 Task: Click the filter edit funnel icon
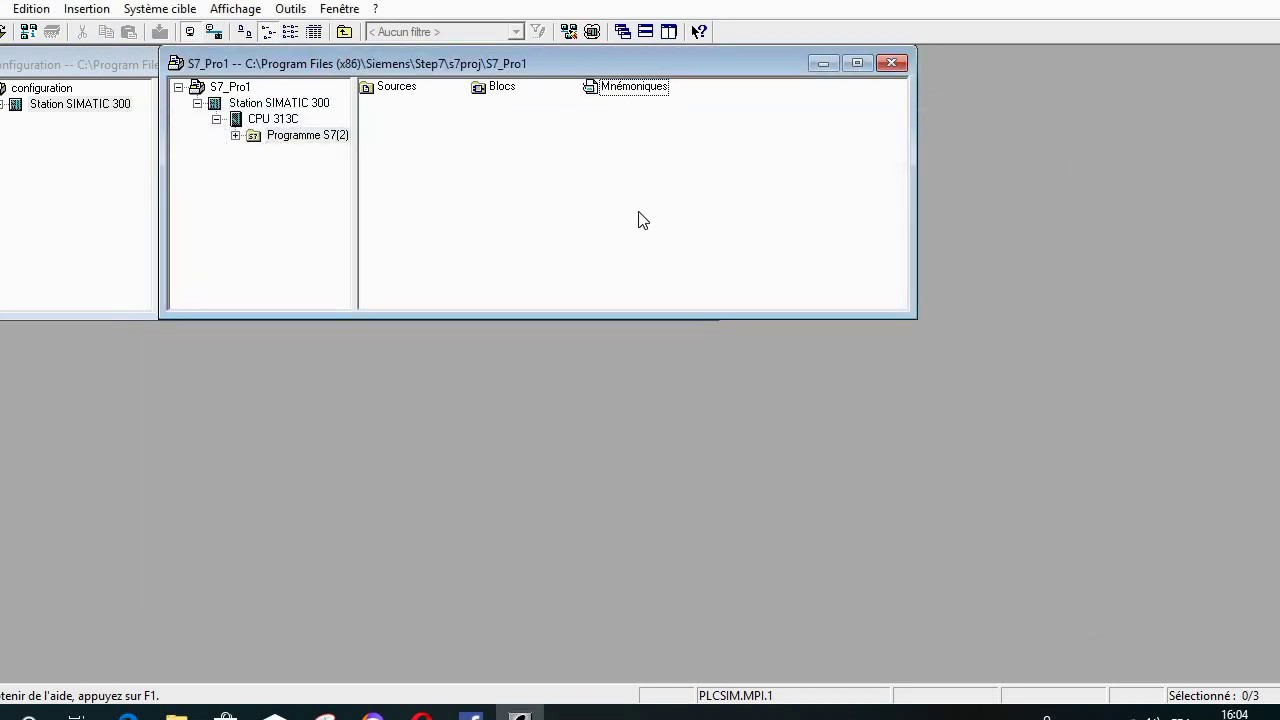coord(538,32)
